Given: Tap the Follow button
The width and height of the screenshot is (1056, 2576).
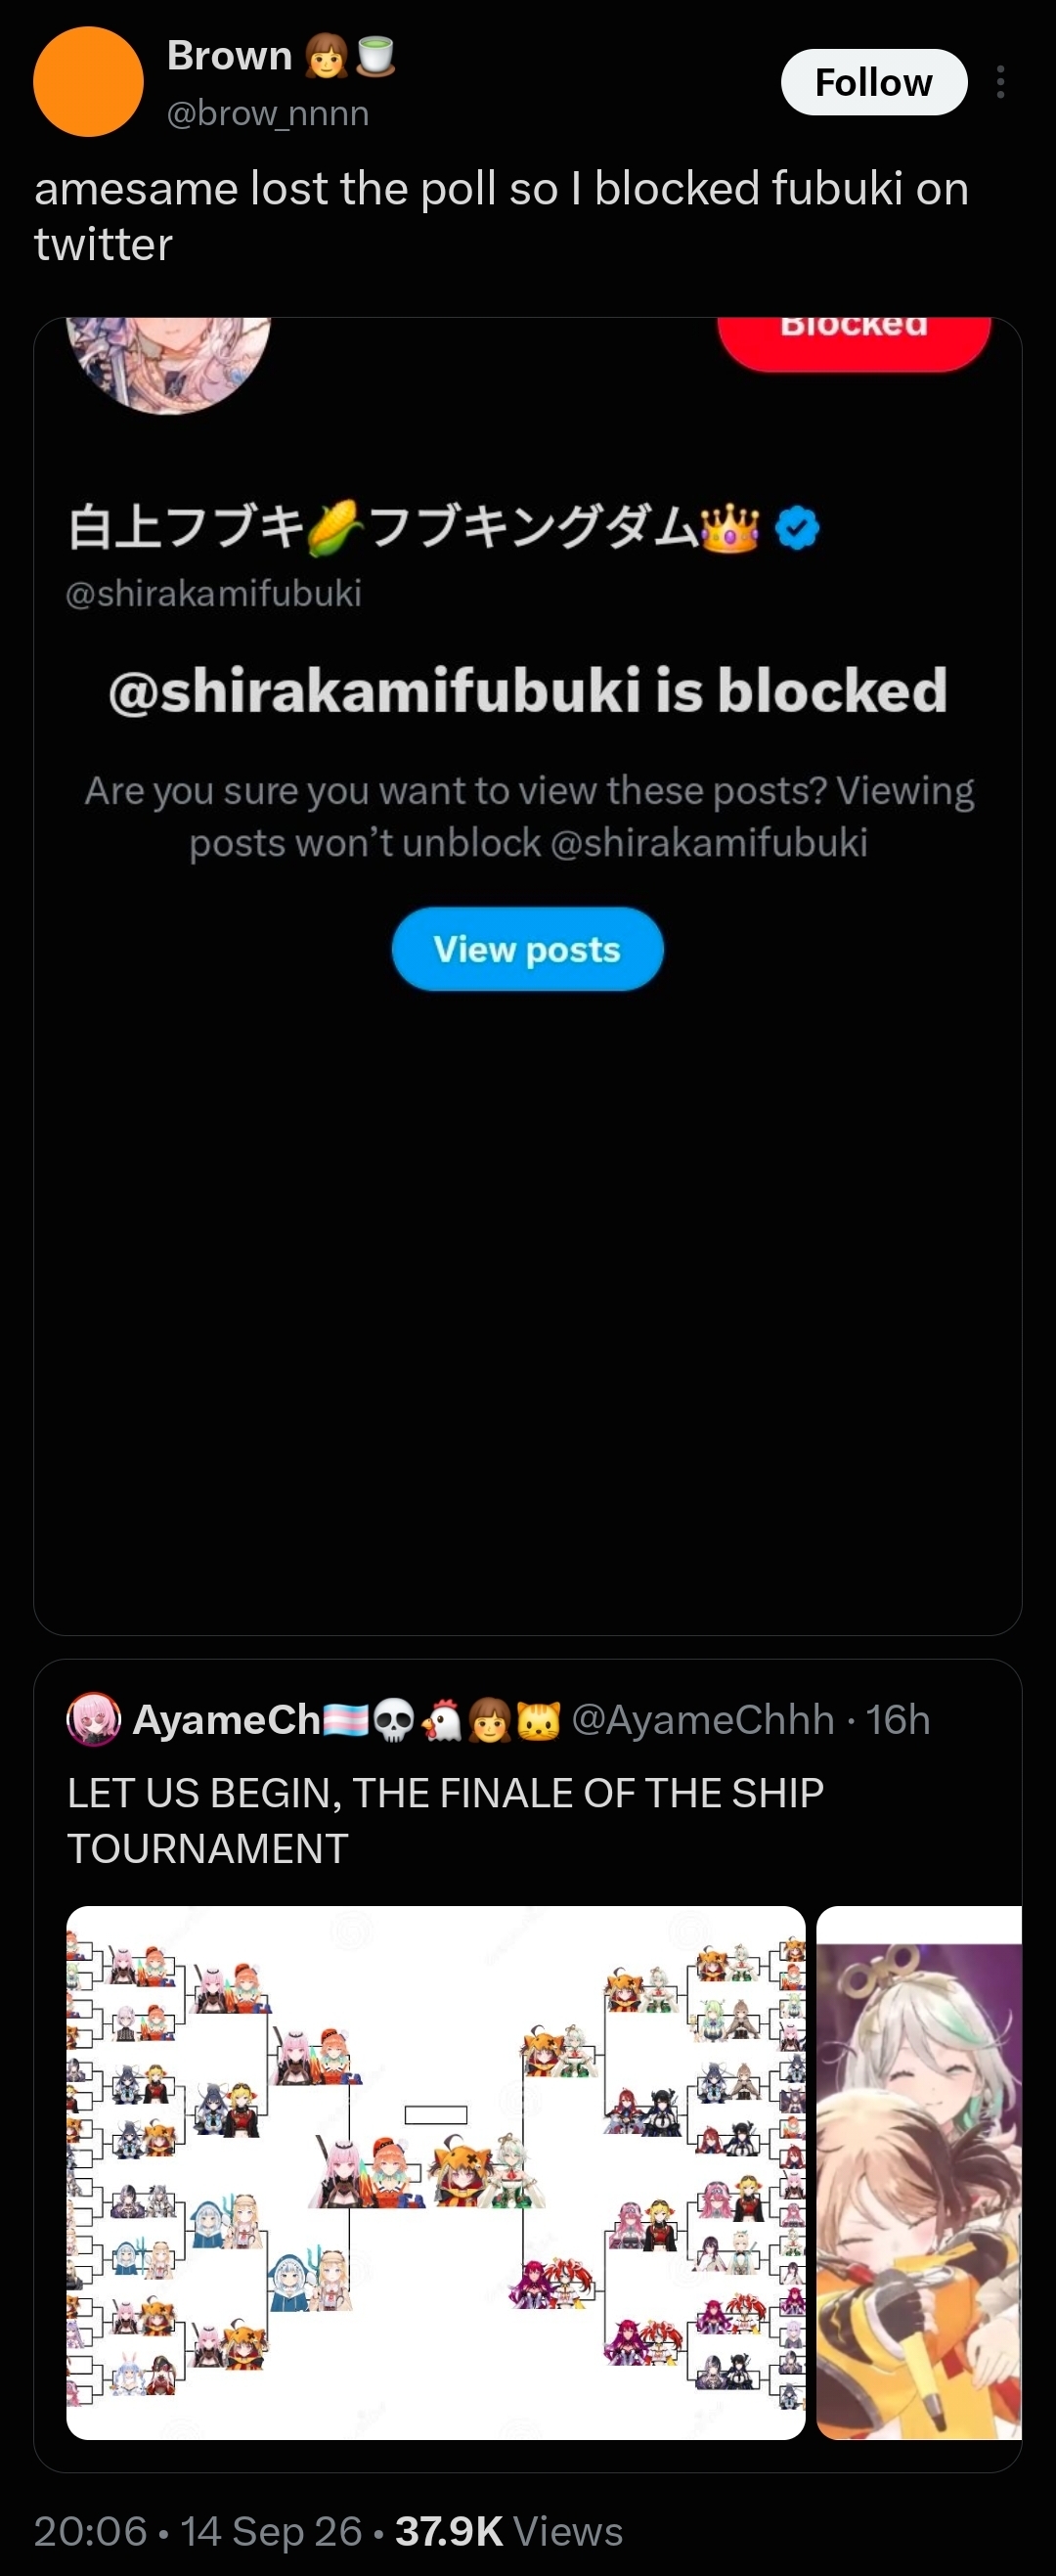Looking at the screenshot, I should [x=874, y=82].
